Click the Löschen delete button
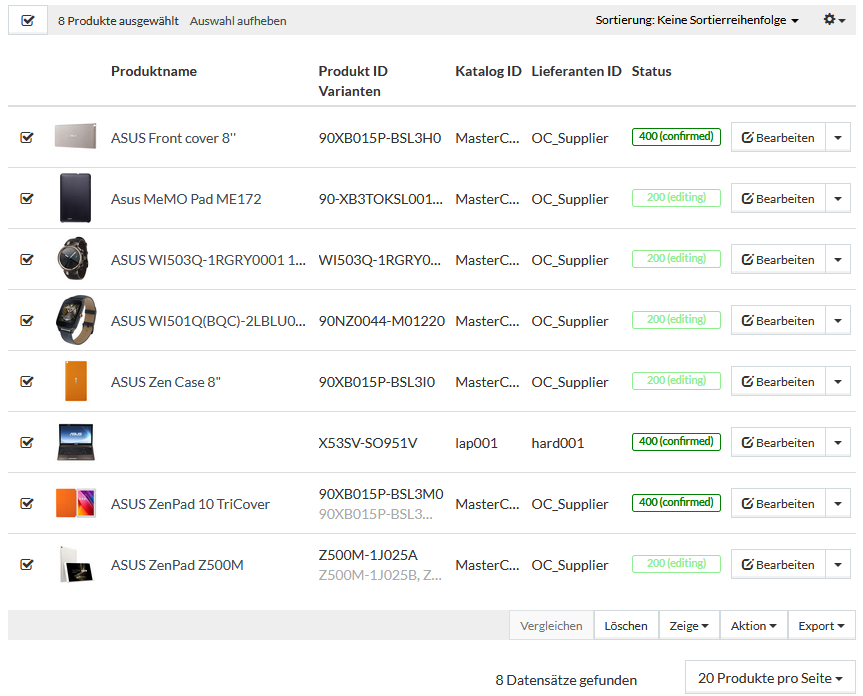Image resolution: width=863 pixels, height=696 pixels. click(x=626, y=626)
